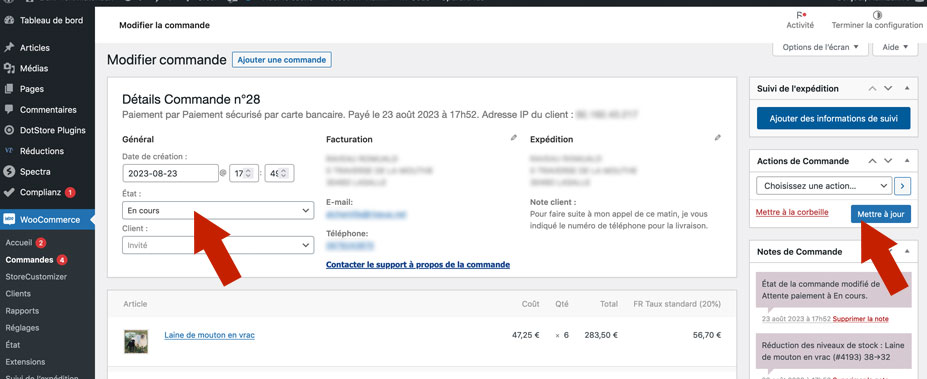Apply chosen order action arrow button
Image resolution: width=927 pixels, height=379 pixels.
click(902, 186)
